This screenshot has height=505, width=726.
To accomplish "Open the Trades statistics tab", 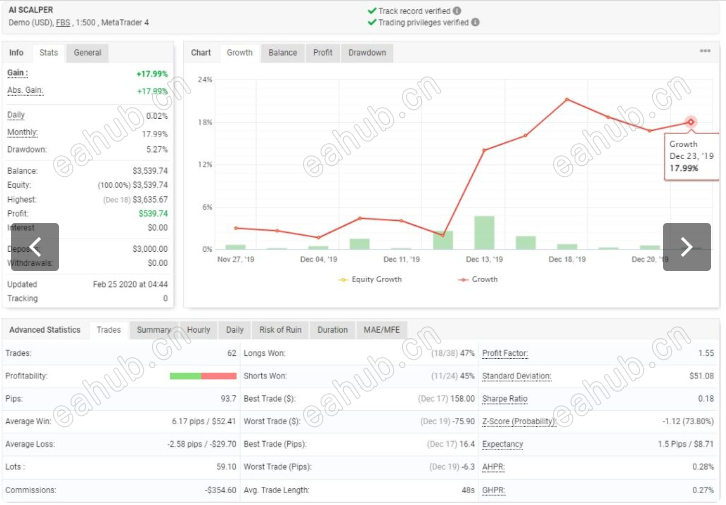I will pos(109,330).
